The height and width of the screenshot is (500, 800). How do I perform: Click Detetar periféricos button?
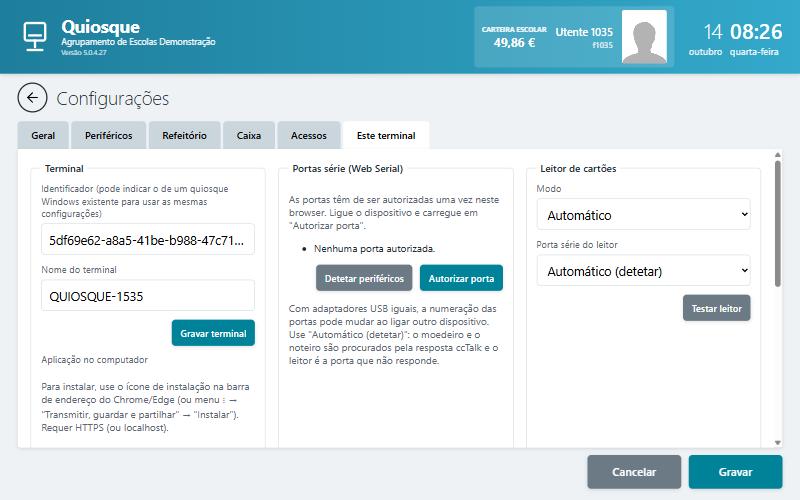pyautogui.click(x=364, y=279)
